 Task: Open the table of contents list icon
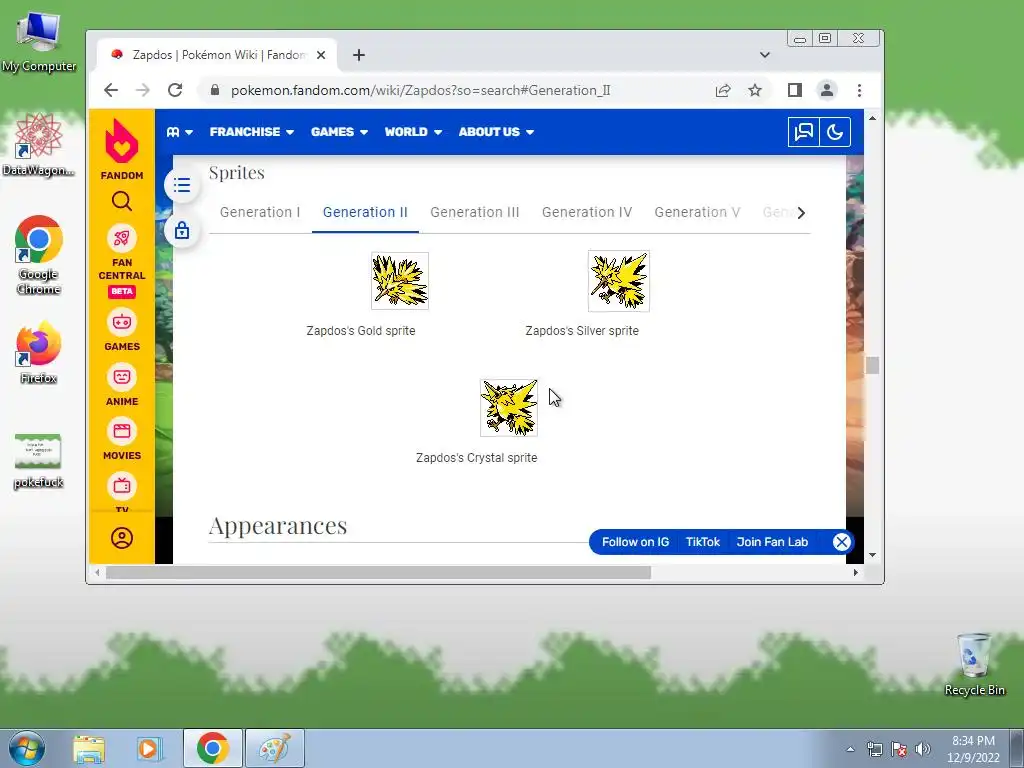182,185
